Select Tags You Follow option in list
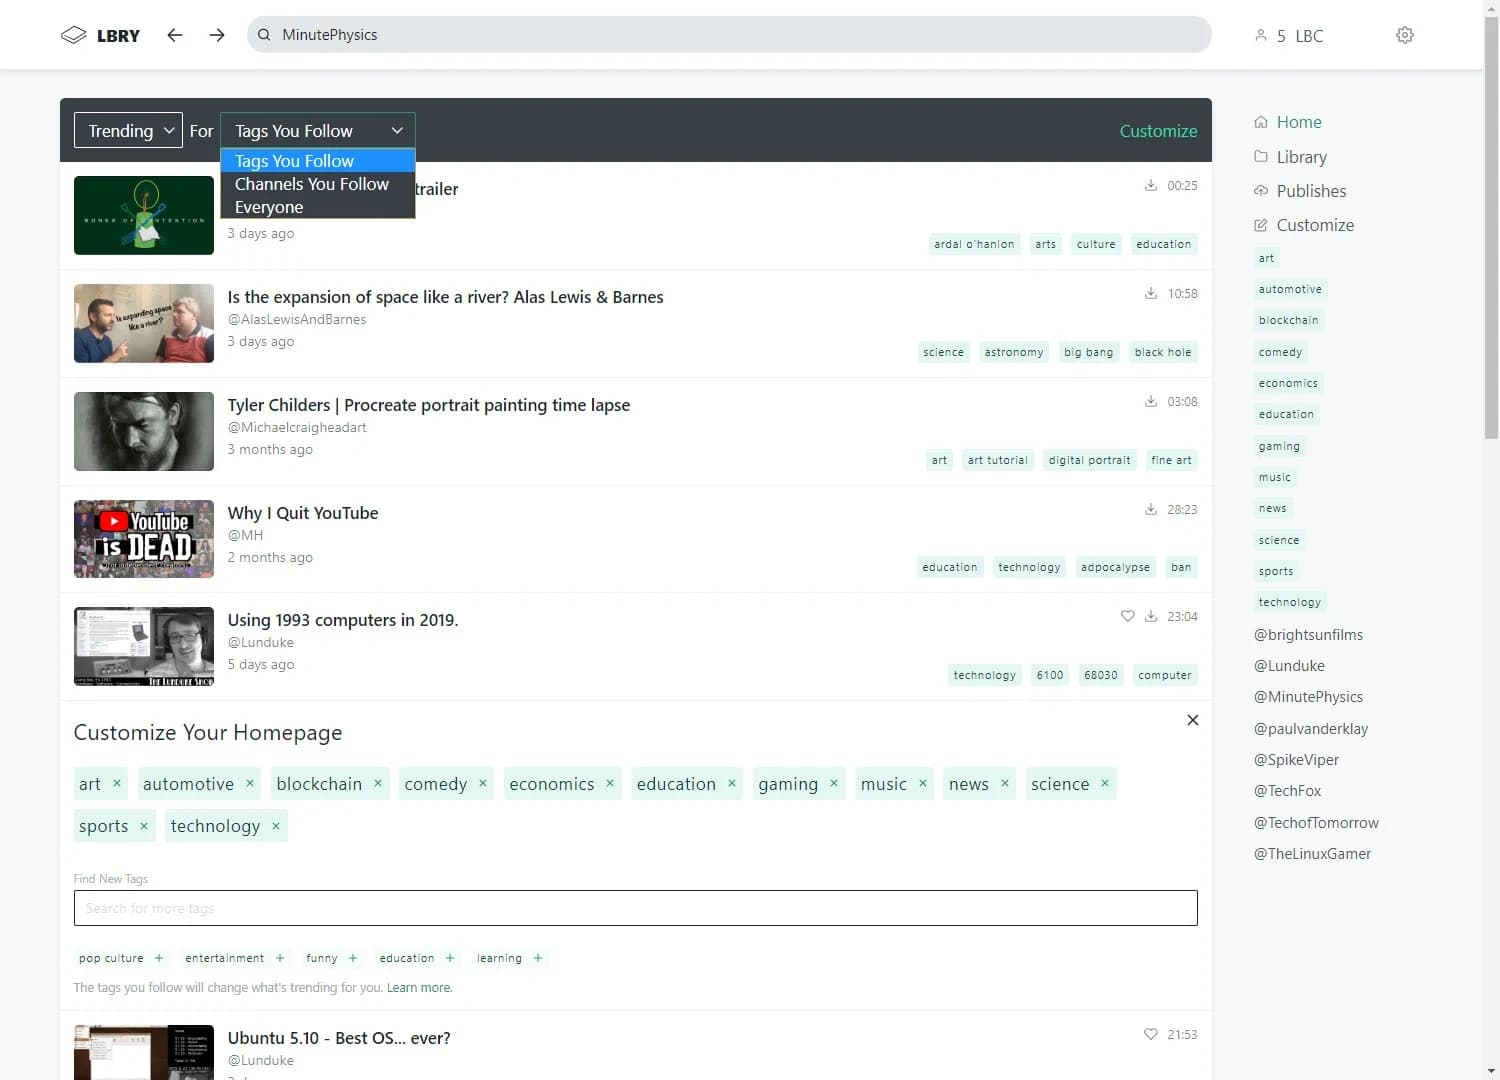Viewport: 1500px width, 1080px height. coord(317,161)
